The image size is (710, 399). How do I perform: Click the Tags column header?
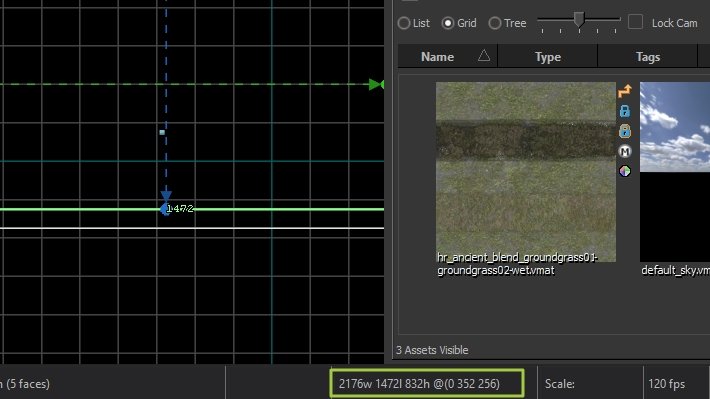(648, 57)
